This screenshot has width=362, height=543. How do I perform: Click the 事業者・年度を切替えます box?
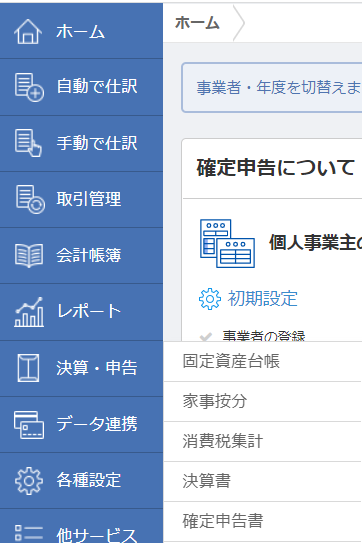pos(272,88)
